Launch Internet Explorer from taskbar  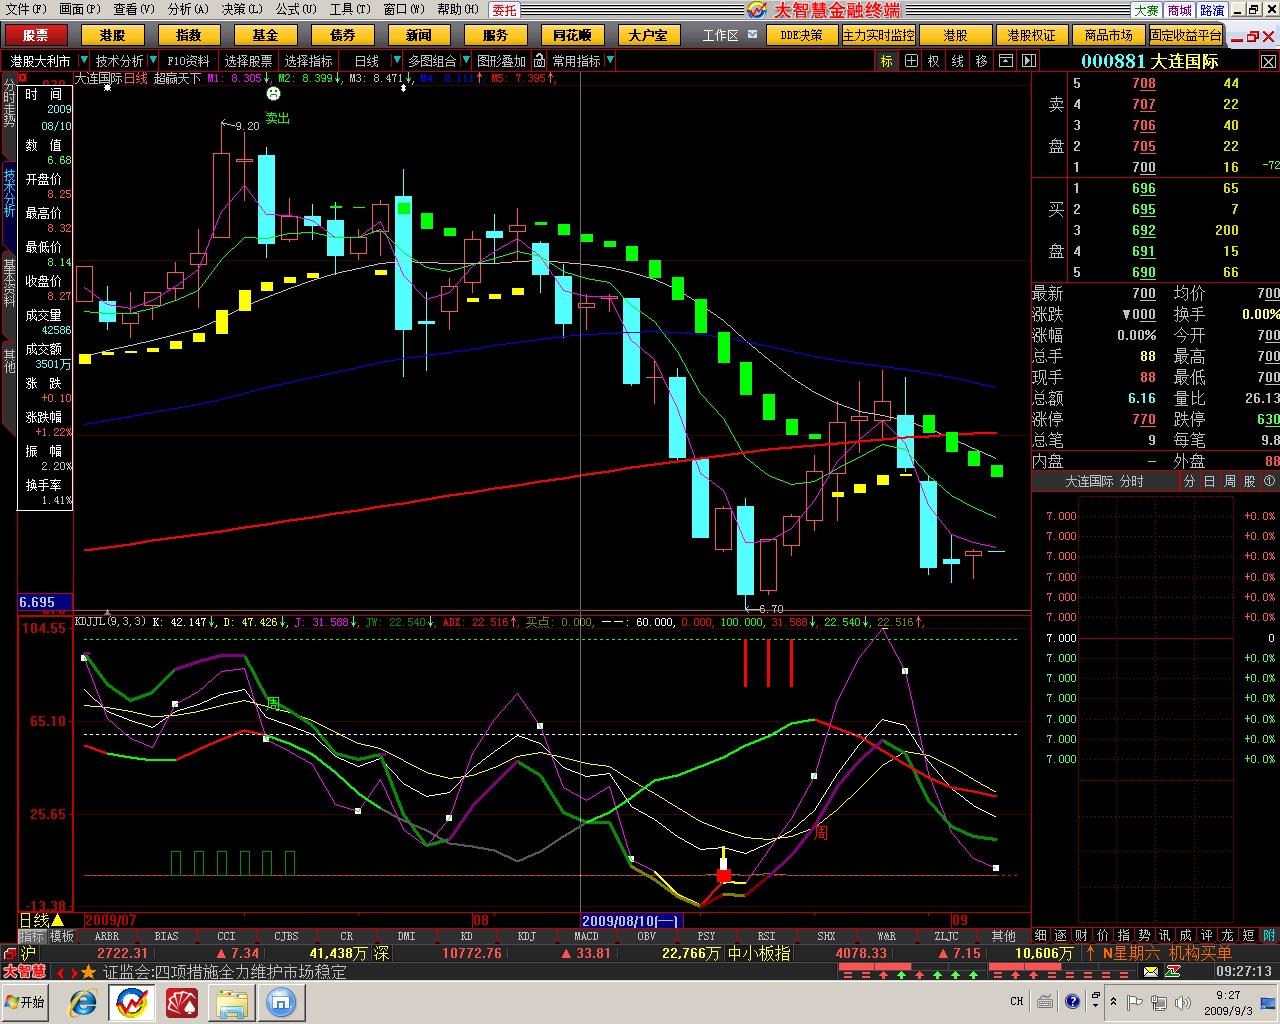pyautogui.click(x=82, y=1002)
